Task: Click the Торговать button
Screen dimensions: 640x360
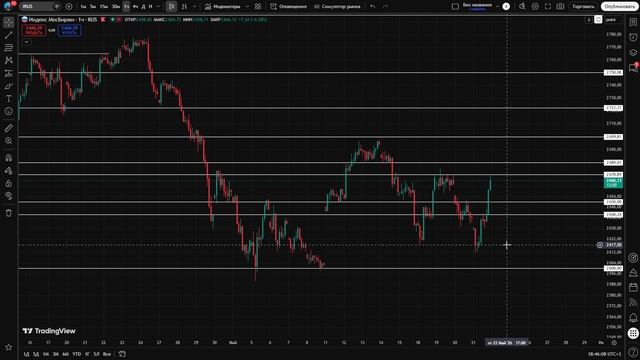Action: coord(583,7)
